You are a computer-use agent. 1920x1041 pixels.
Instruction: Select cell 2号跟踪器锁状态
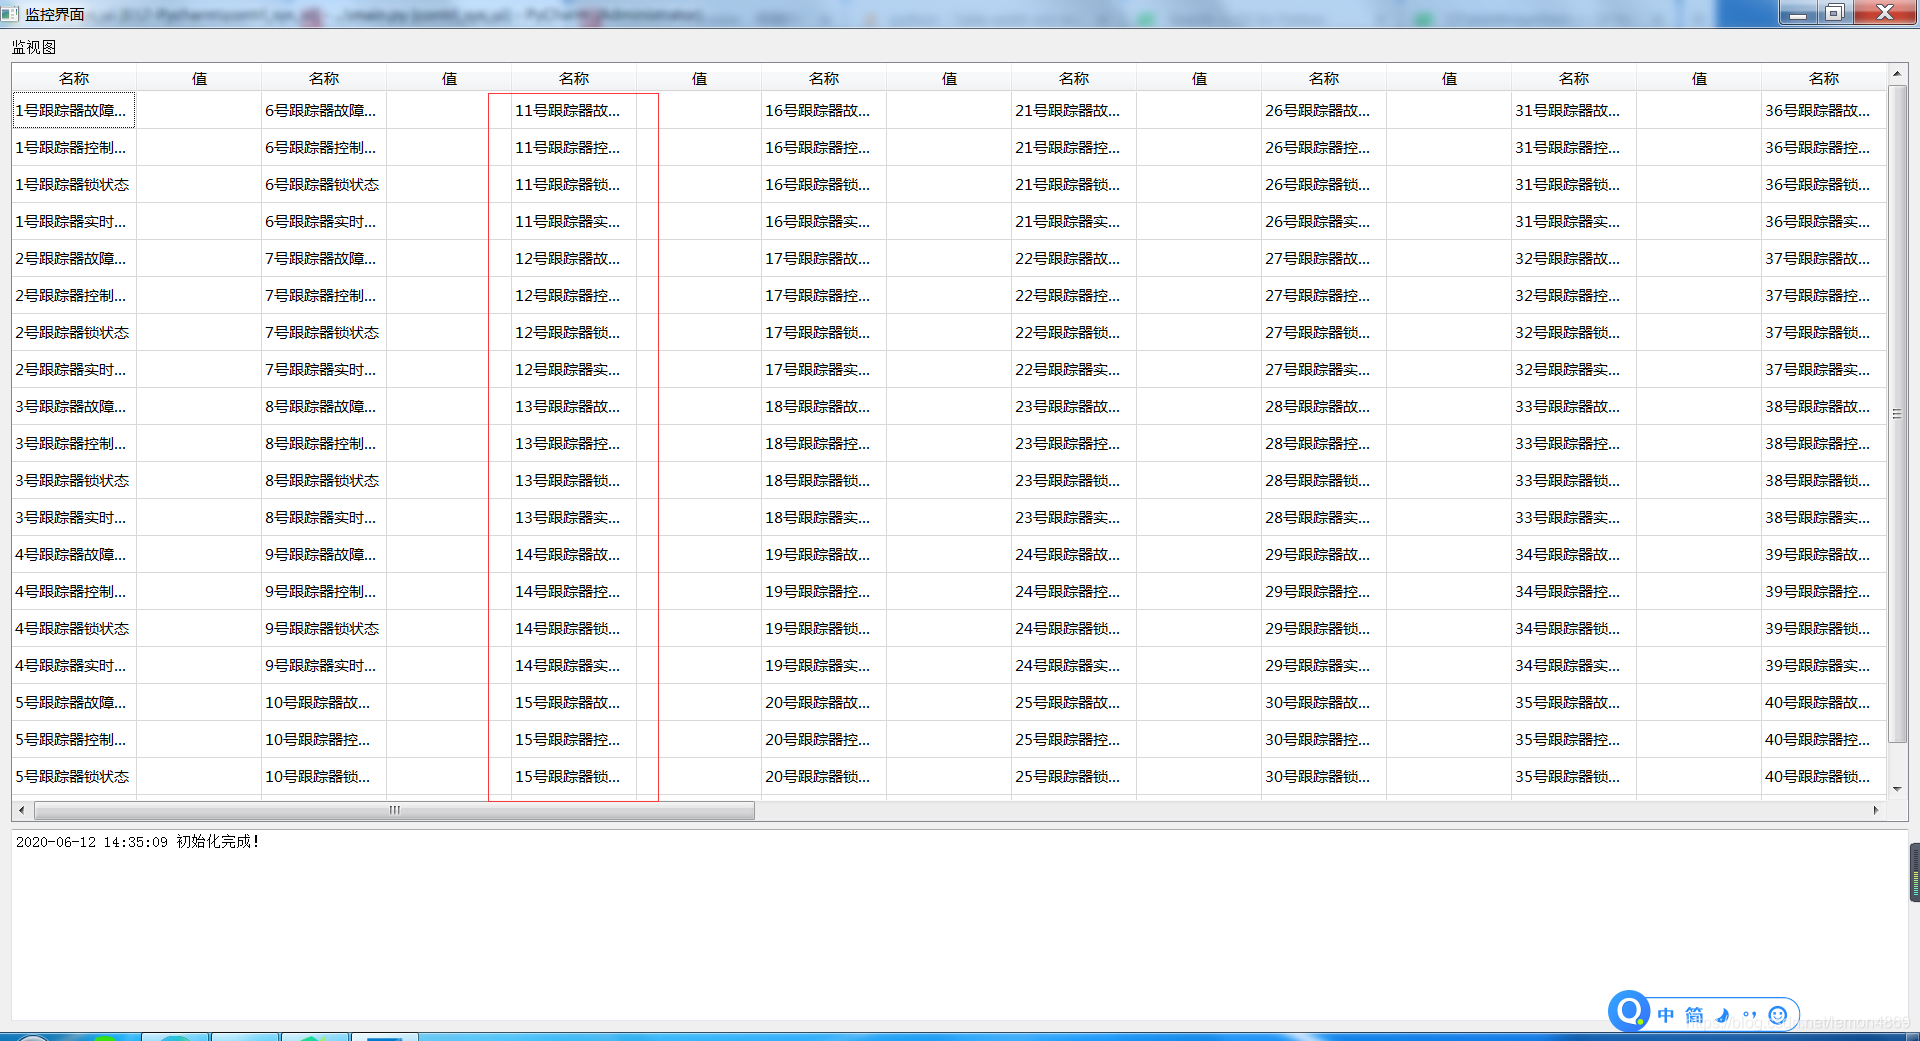tap(74, 332)
